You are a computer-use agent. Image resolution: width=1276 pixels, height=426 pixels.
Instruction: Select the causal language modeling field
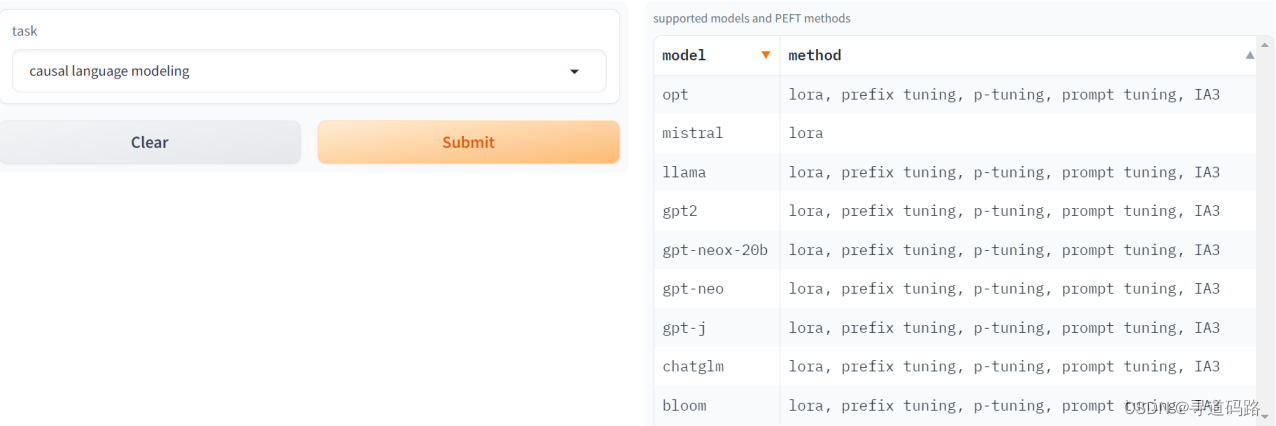pyautogui.click(x=309, y=71)
